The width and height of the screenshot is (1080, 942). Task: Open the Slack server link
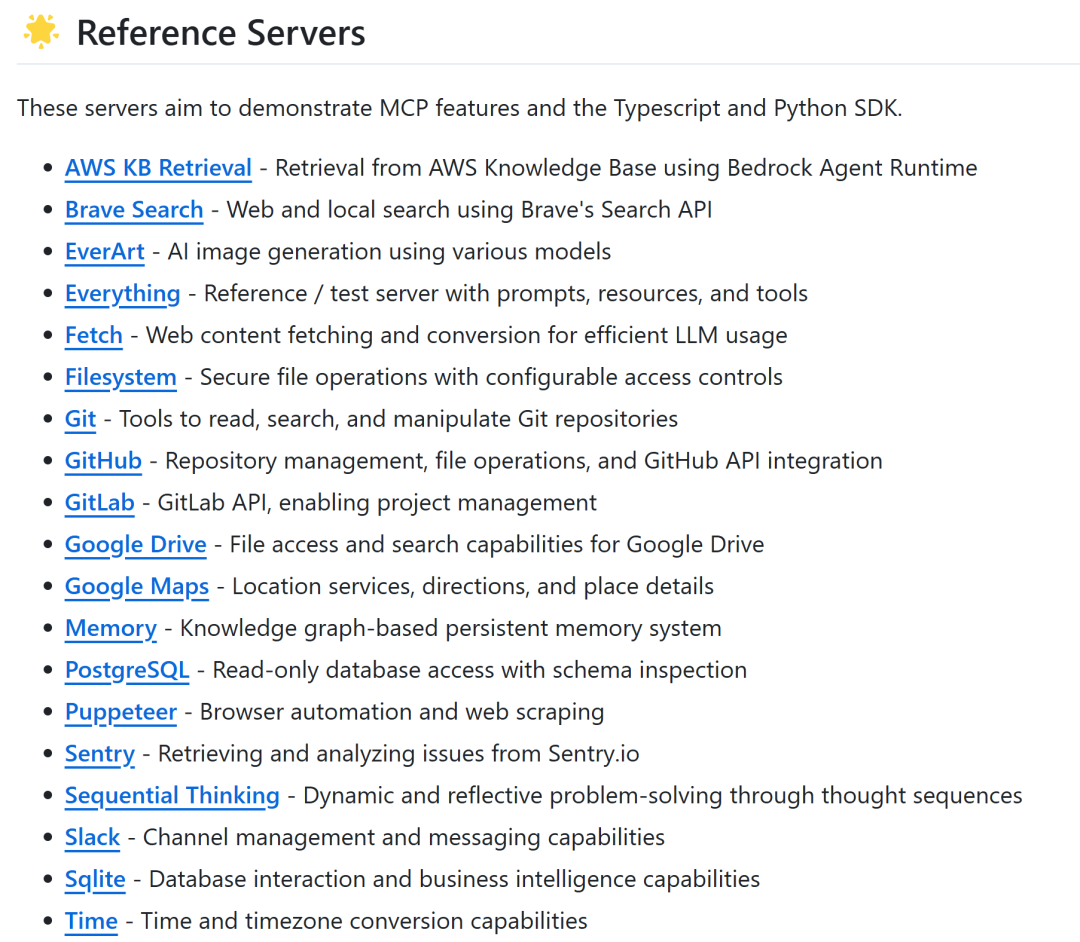[x=92, y=837]
